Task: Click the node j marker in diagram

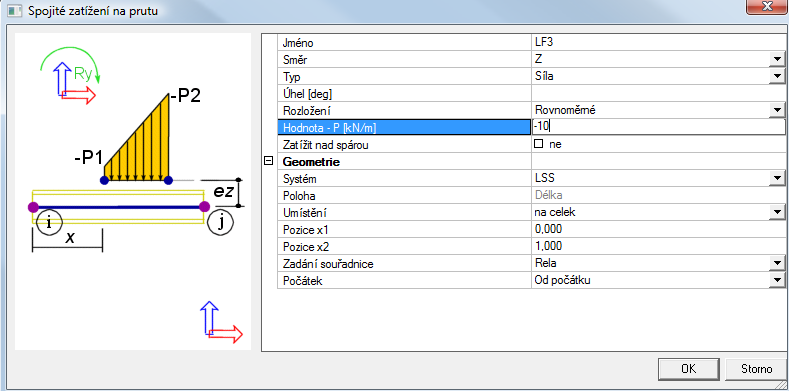Action: coord(221,222)
